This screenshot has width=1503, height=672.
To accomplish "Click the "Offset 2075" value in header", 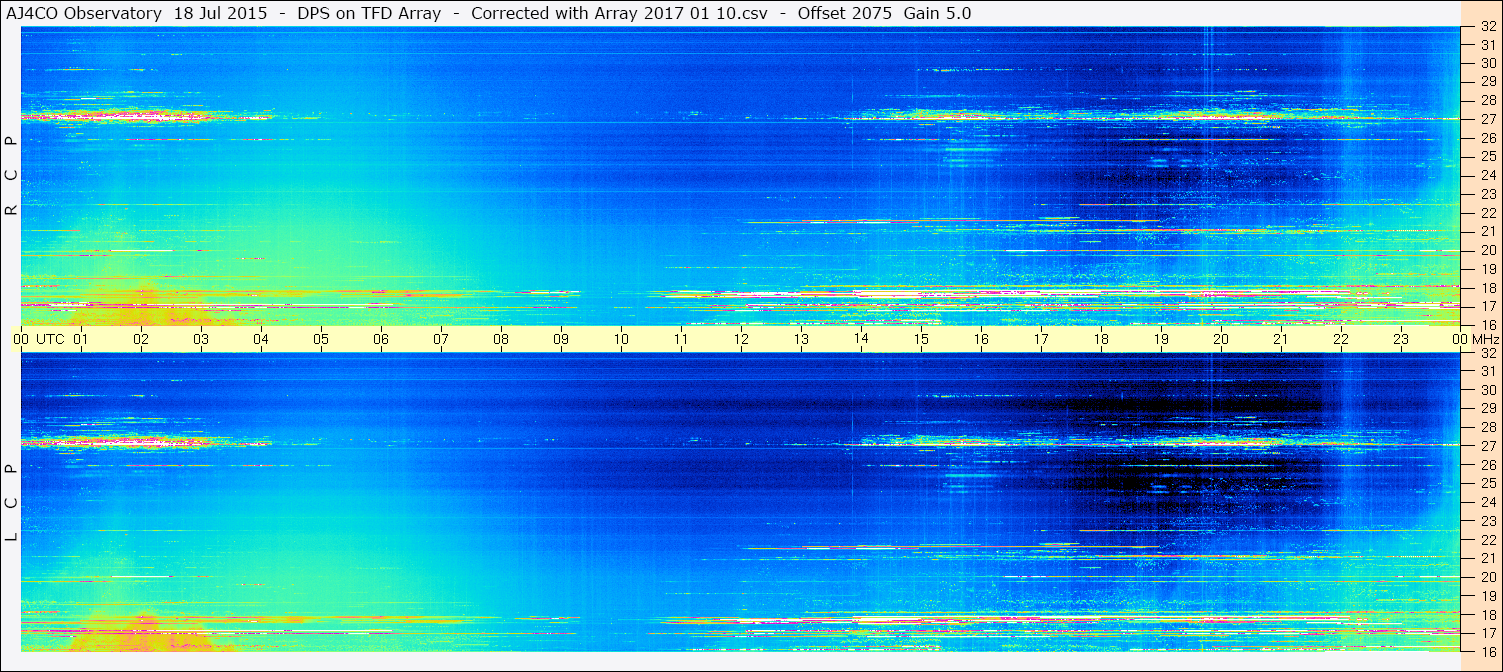I will click(844, 13).
